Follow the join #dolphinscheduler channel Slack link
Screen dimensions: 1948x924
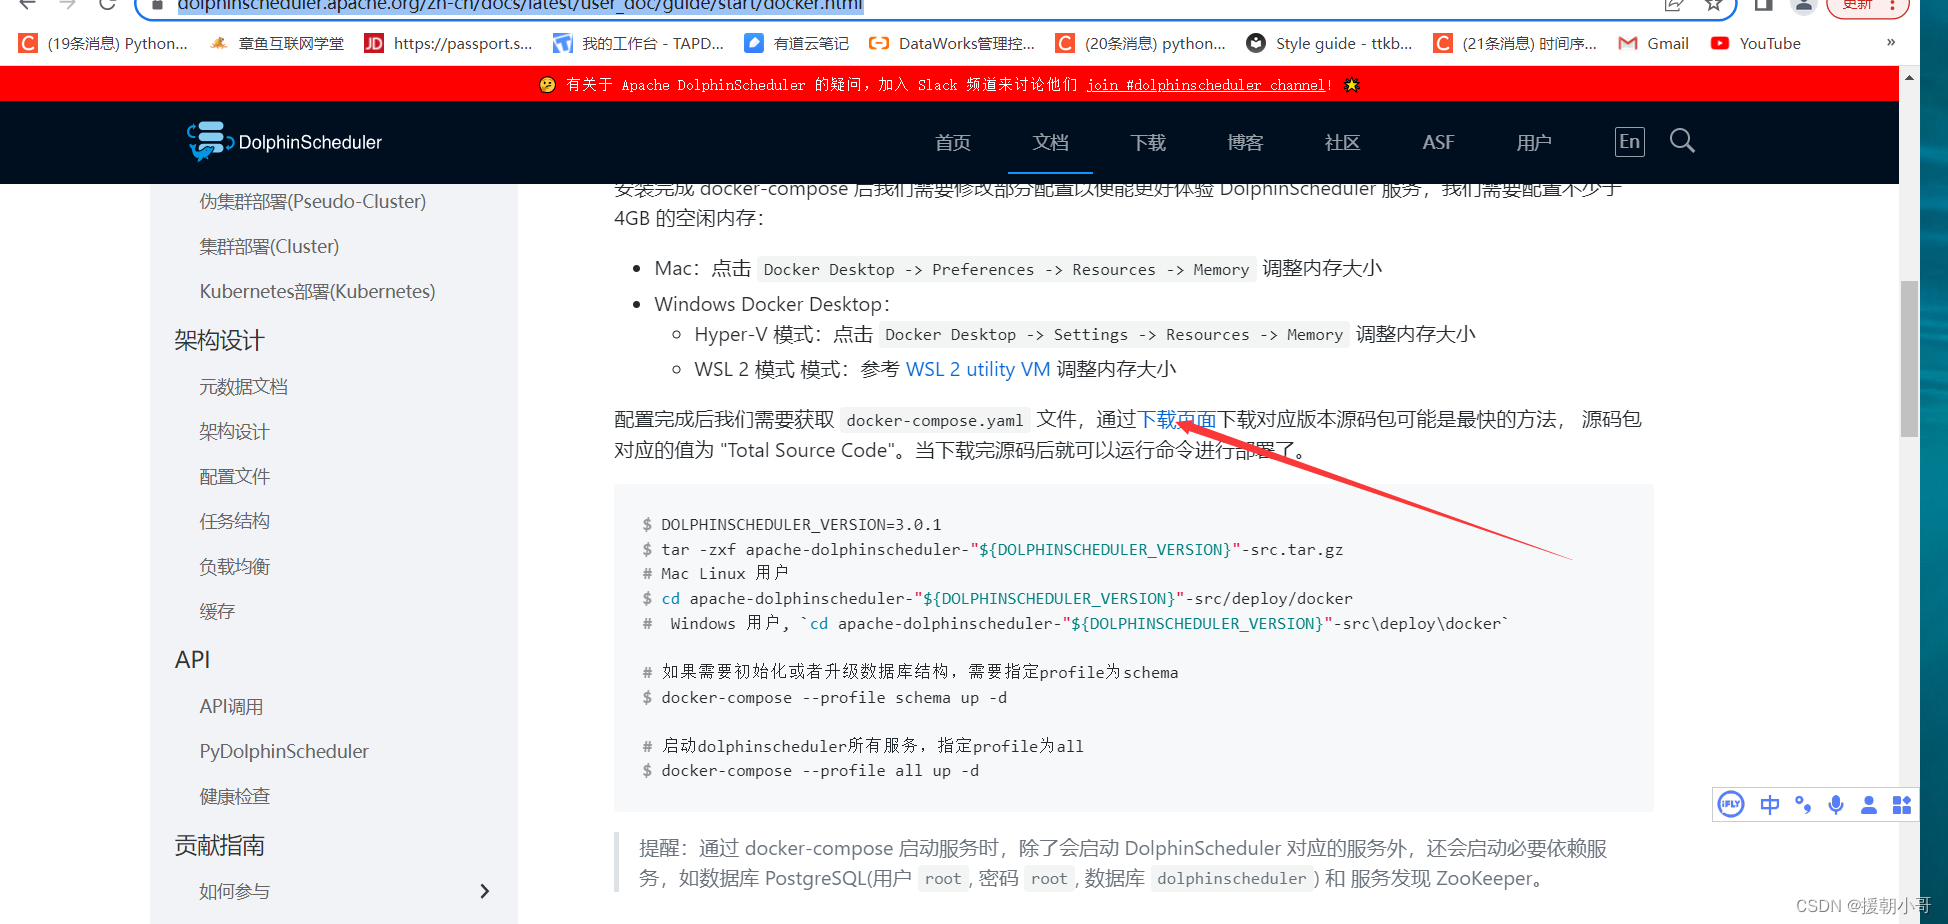(x=1206, y=85)
